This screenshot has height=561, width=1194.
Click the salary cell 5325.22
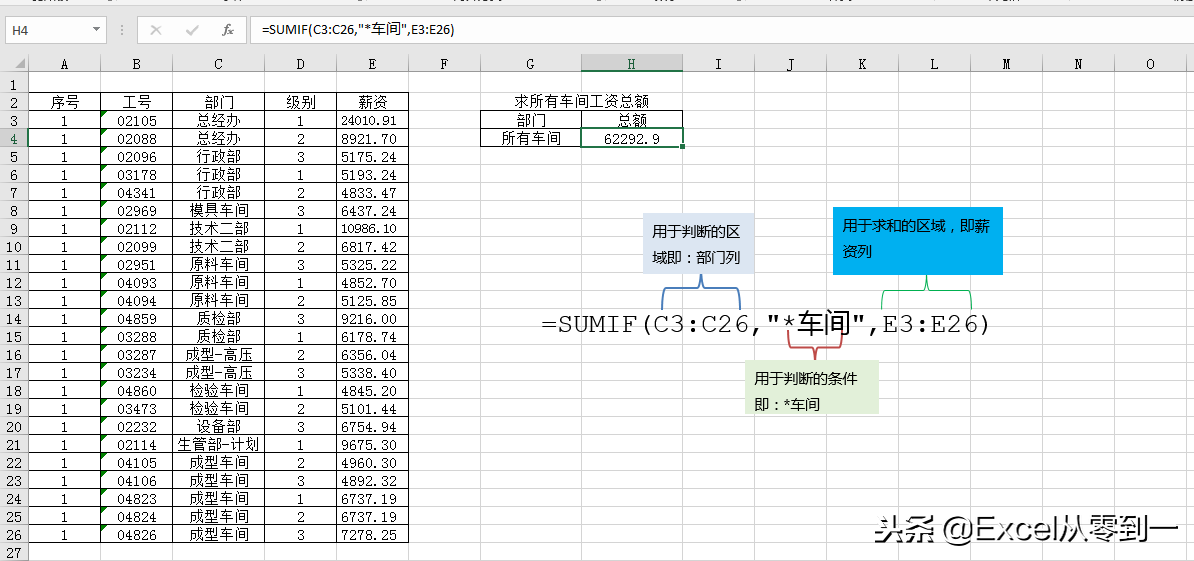point(372,264)
